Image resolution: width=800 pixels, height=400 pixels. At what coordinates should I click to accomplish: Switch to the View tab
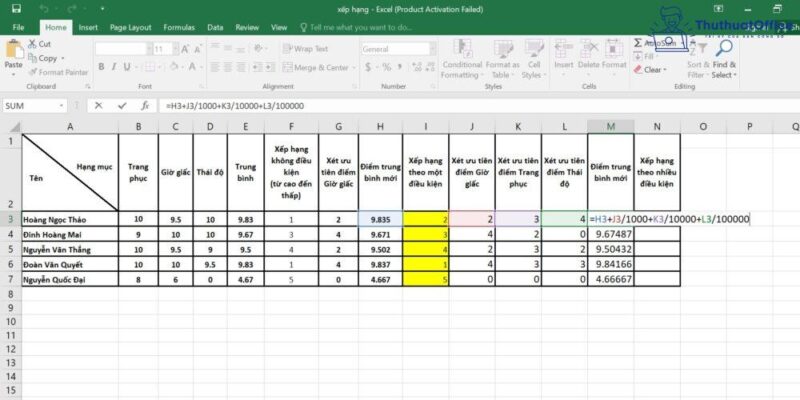(279, 28)
